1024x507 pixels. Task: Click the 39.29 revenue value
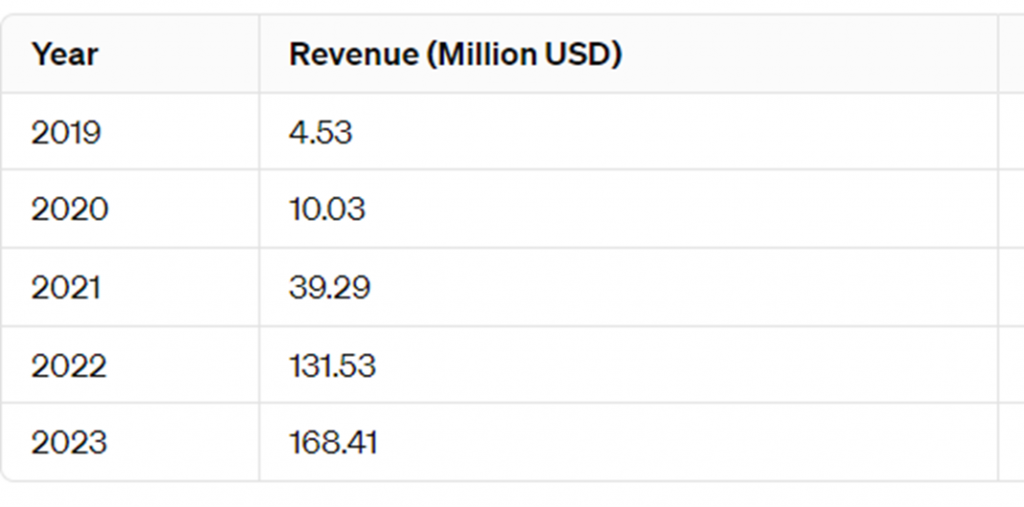[x=330, y=287]
